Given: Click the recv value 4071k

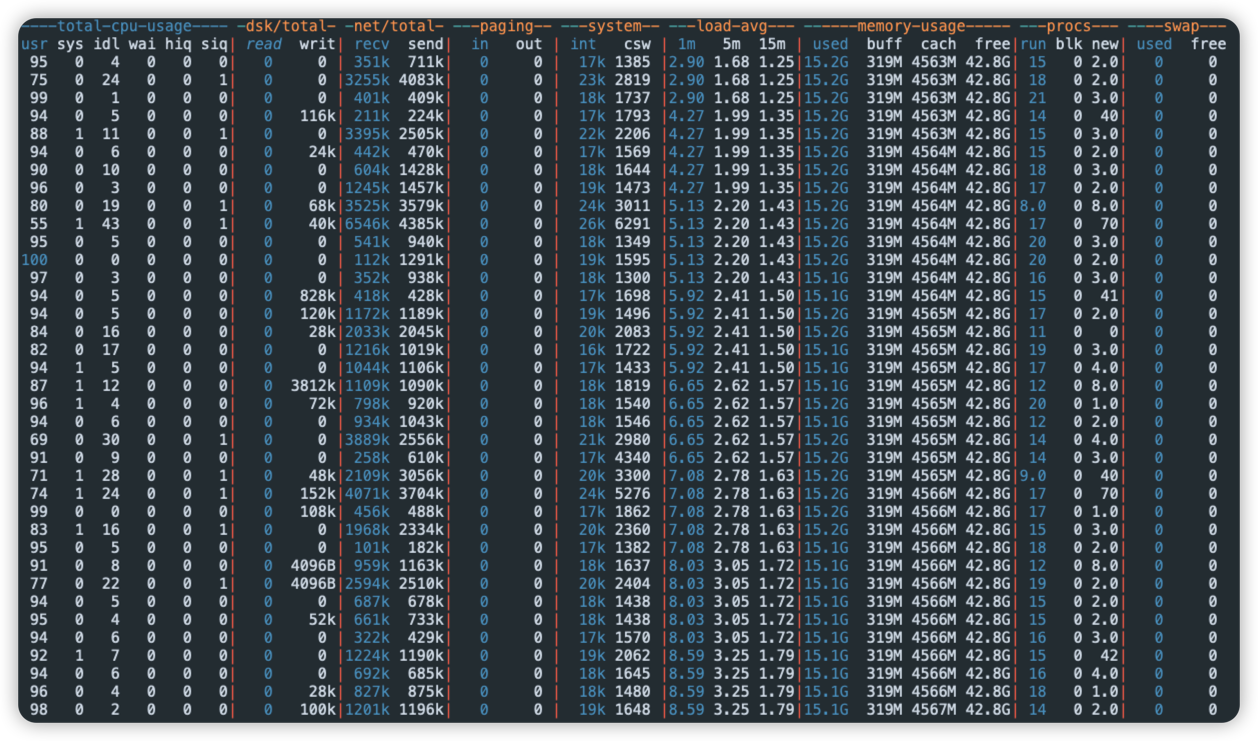Looking at the screenshot, I should [x=368, y=494].
